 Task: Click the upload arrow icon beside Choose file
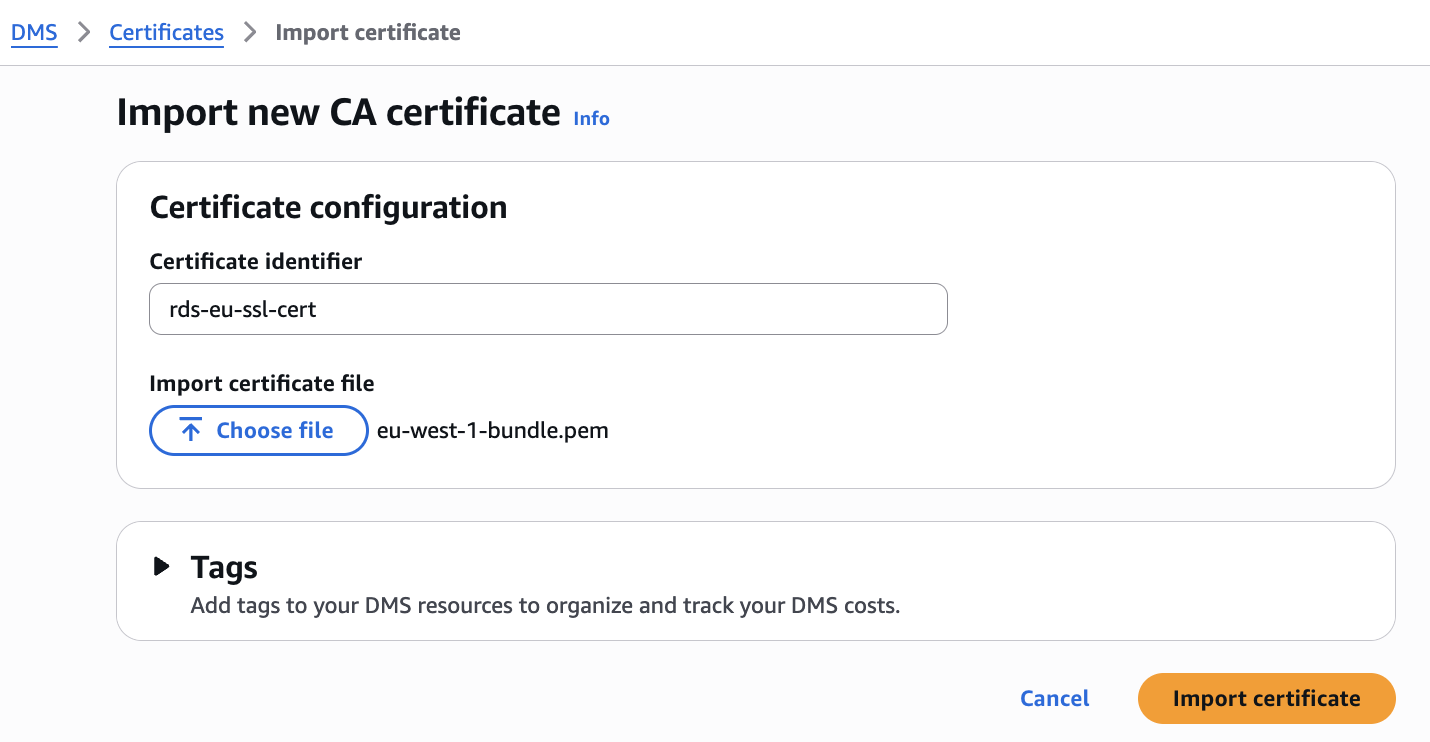point(190,431)
